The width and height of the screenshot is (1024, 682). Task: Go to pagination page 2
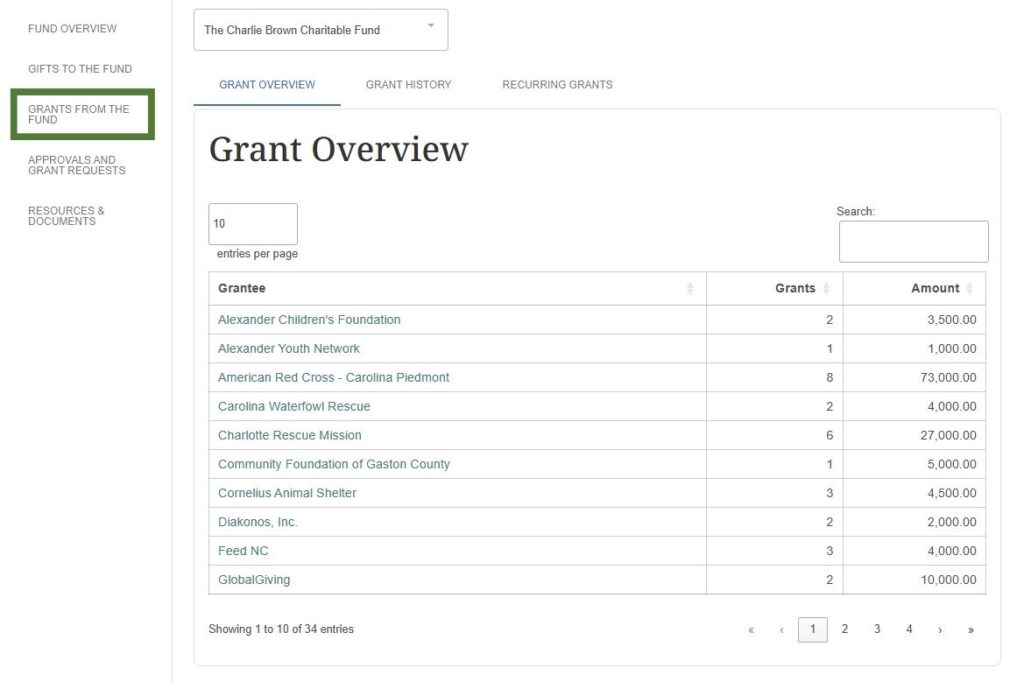click(x=844, y=629)
